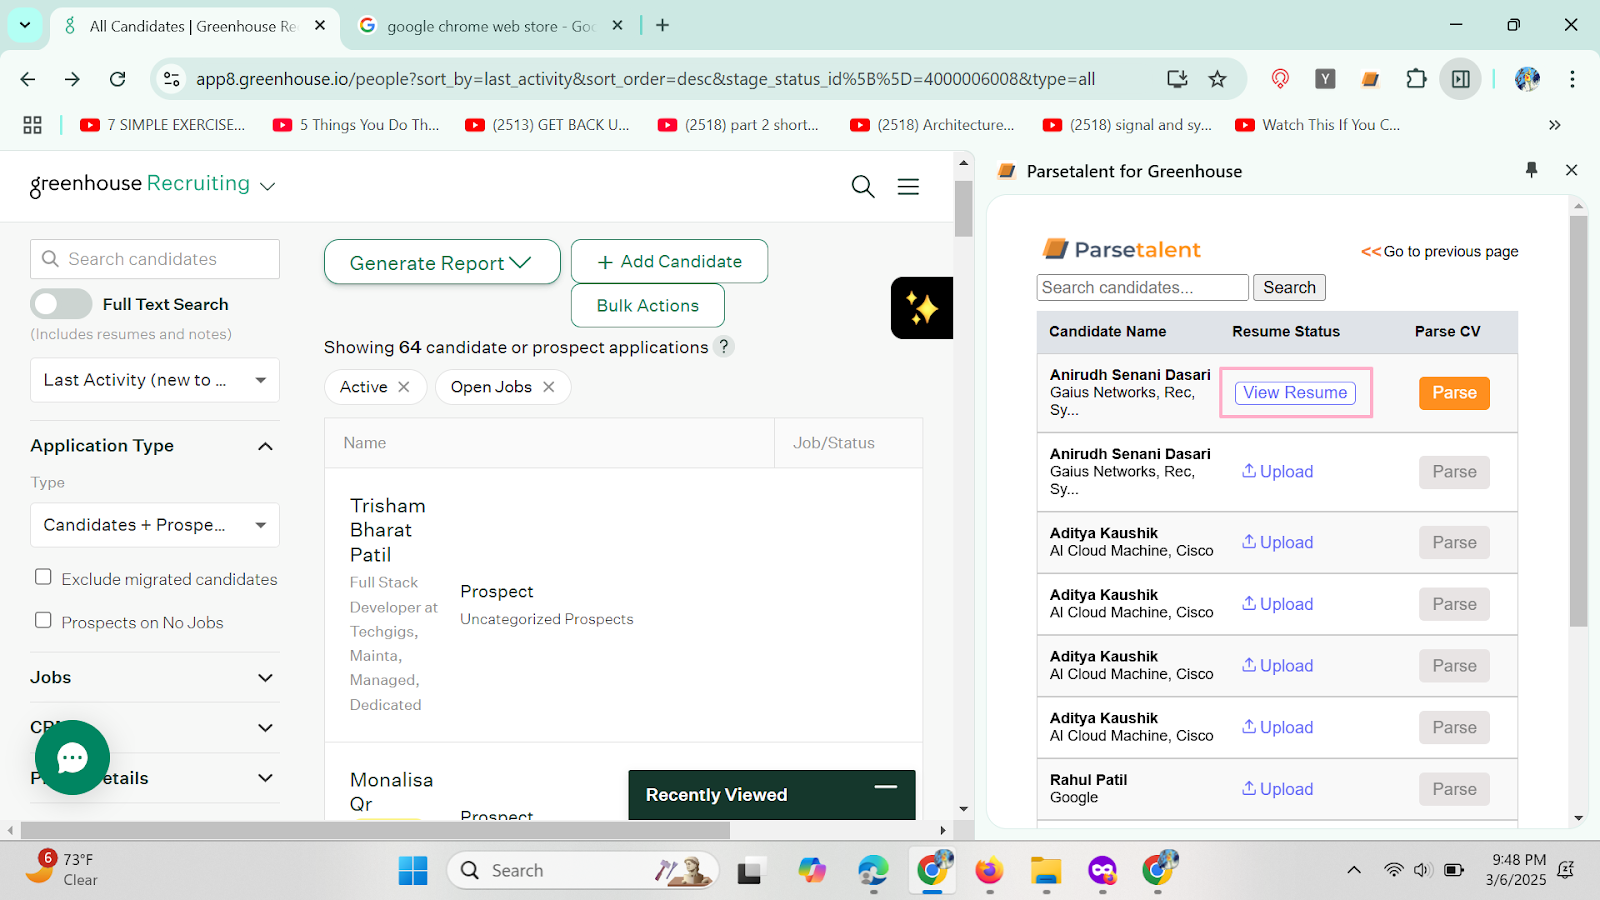Go back to the previous page in Chrome

[28, 79]
